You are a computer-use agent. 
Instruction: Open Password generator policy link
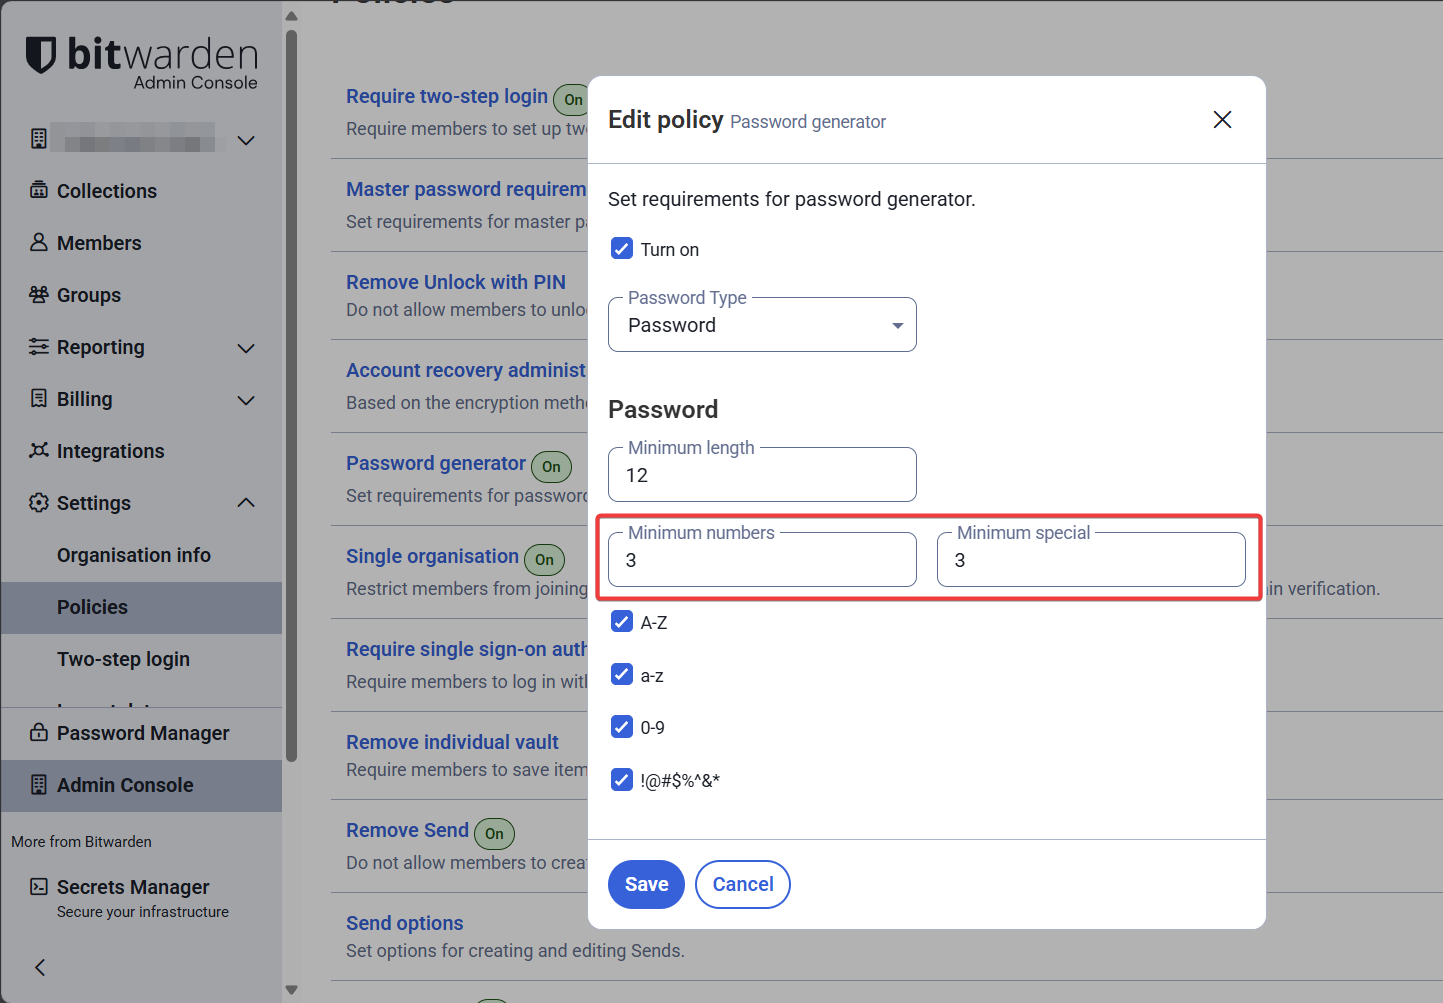pyautogui.click(x=436, y=463)
